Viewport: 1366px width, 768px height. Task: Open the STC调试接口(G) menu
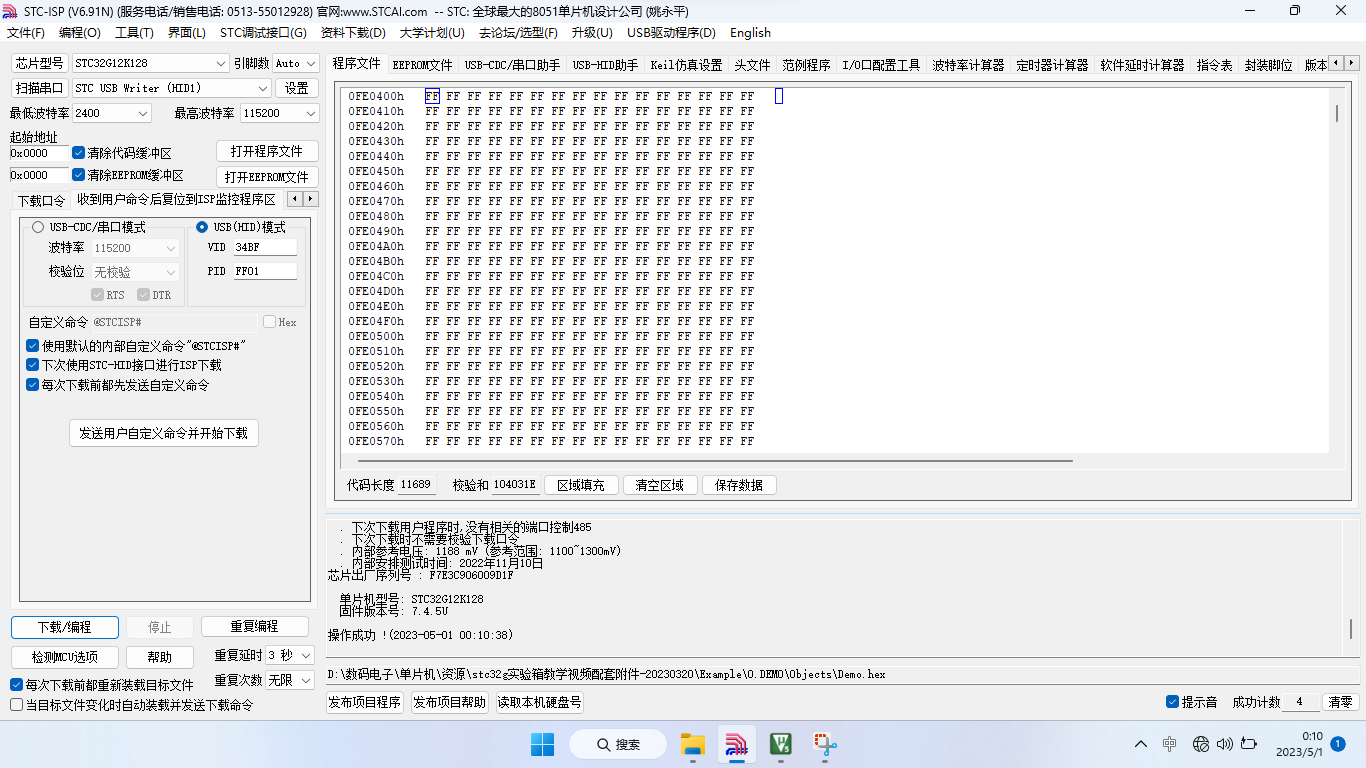tap(263, 33)
